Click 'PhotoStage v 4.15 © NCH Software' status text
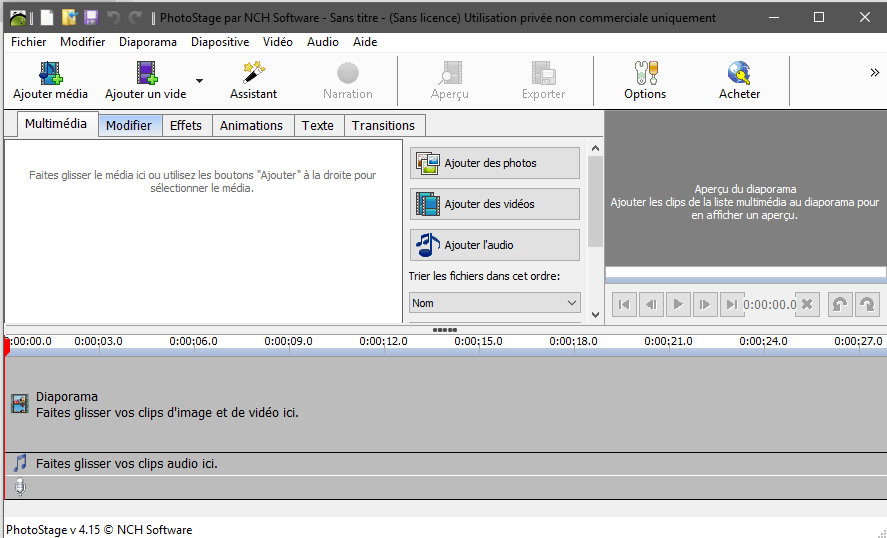887x538 pixels. point(99,530)
